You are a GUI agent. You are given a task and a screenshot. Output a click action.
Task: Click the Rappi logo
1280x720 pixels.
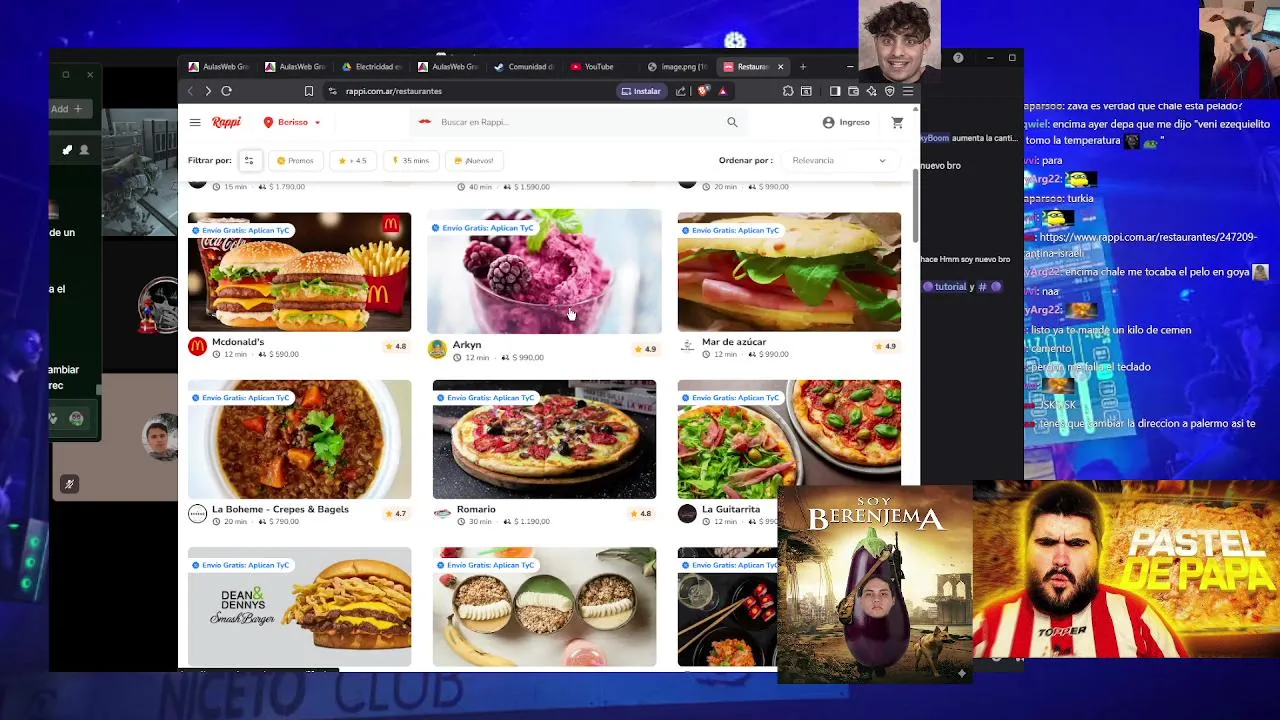[x=226, y=122]
